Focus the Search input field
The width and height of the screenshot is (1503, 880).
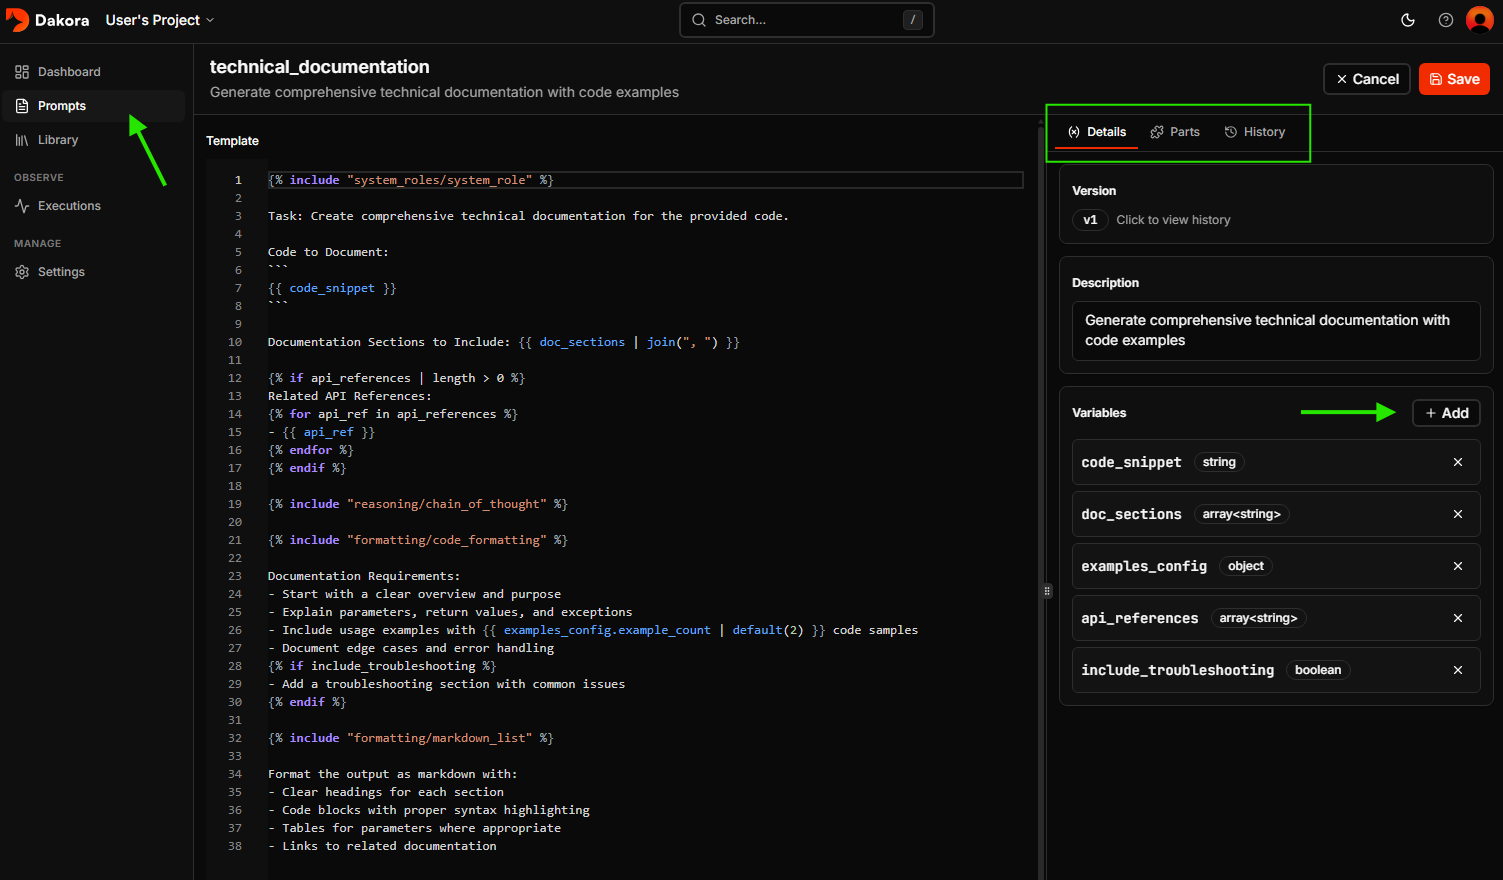(805, 20)
